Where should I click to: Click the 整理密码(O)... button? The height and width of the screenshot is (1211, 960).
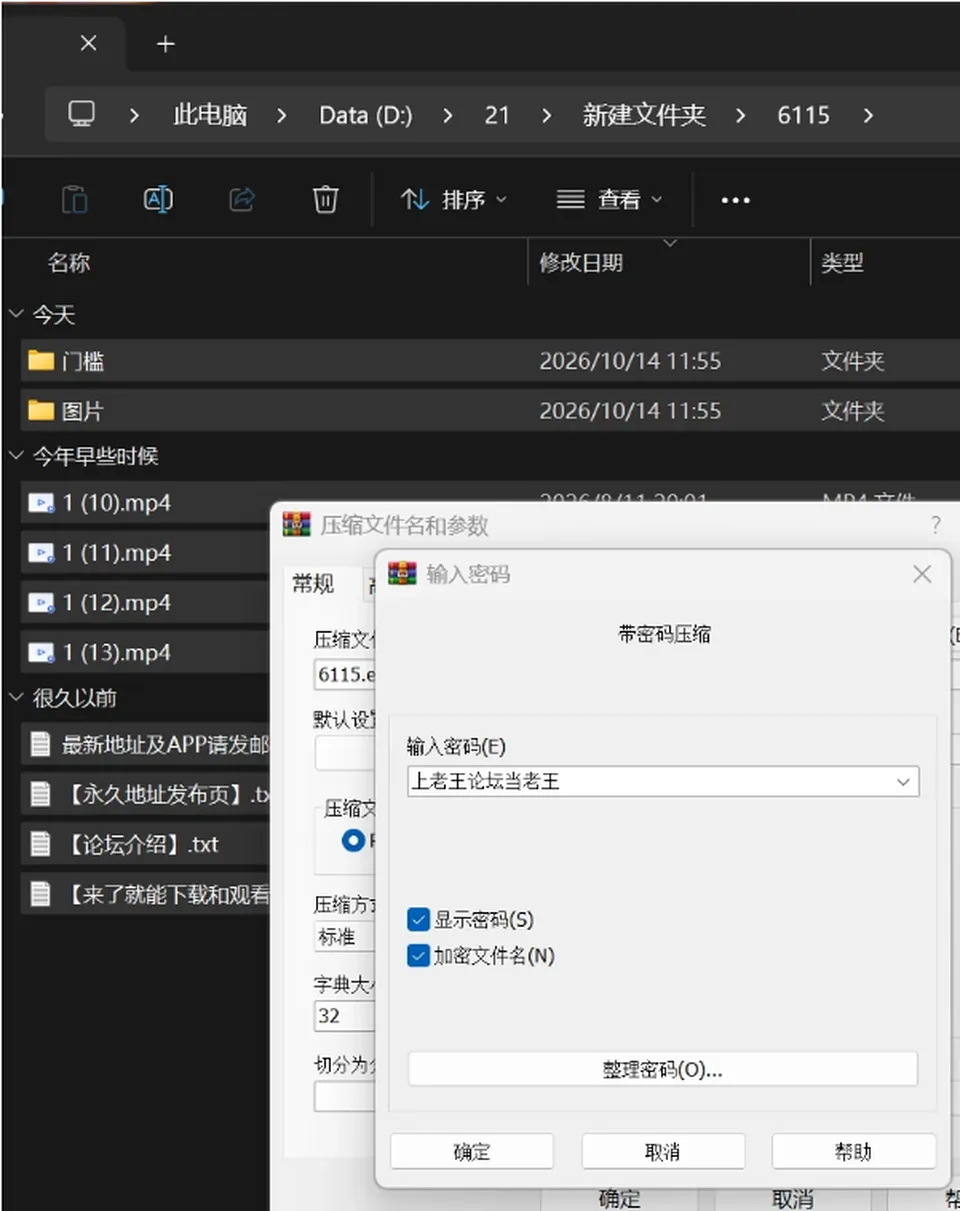[x=663, y=1069]
